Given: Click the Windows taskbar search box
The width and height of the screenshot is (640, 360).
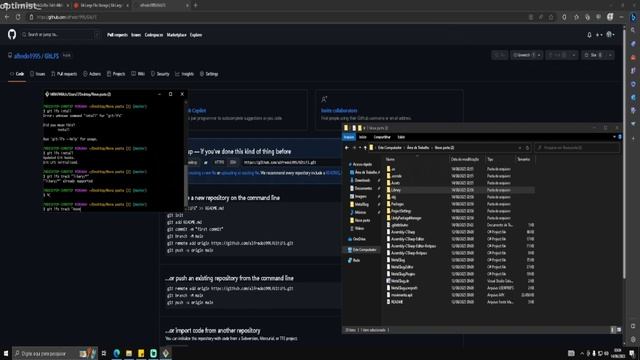Looking at the screenshot, I should [x=55, y=353].
